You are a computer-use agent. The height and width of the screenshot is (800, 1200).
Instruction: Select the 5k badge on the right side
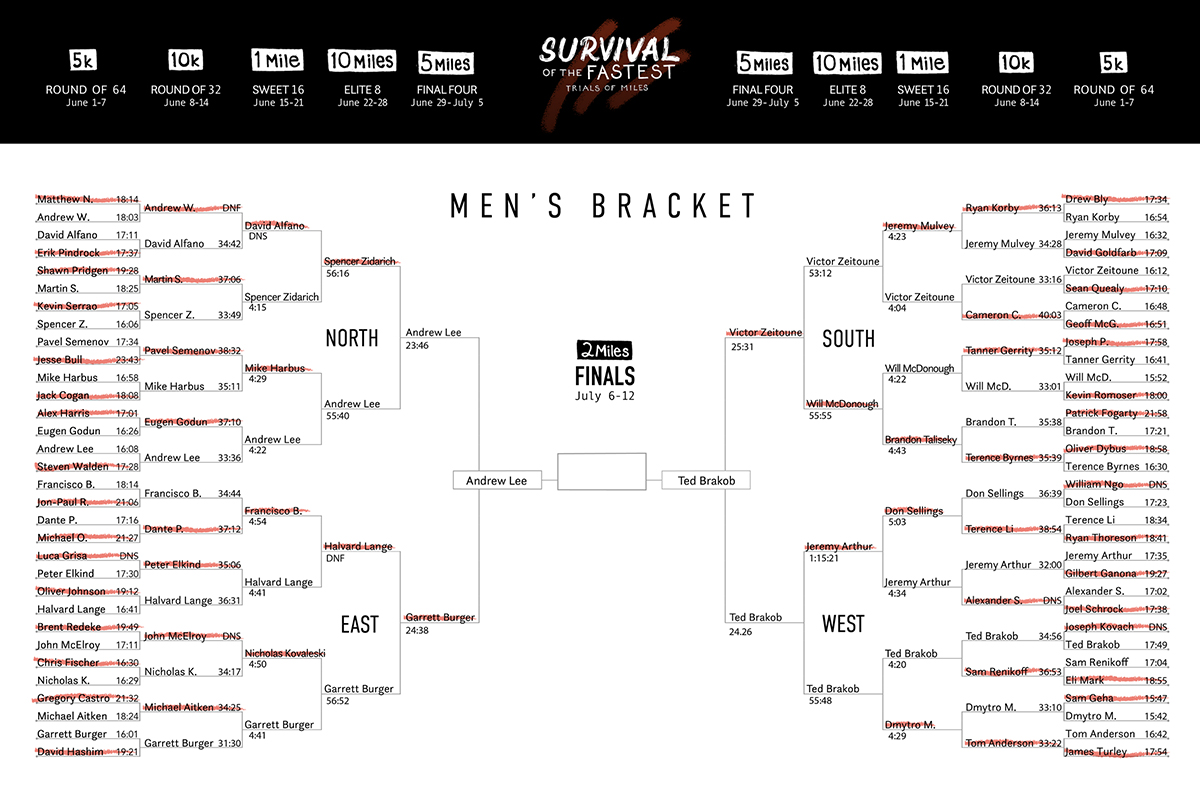1113,63
